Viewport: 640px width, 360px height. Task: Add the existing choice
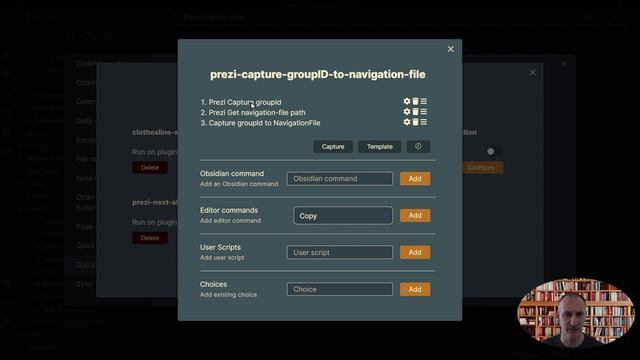415,289
